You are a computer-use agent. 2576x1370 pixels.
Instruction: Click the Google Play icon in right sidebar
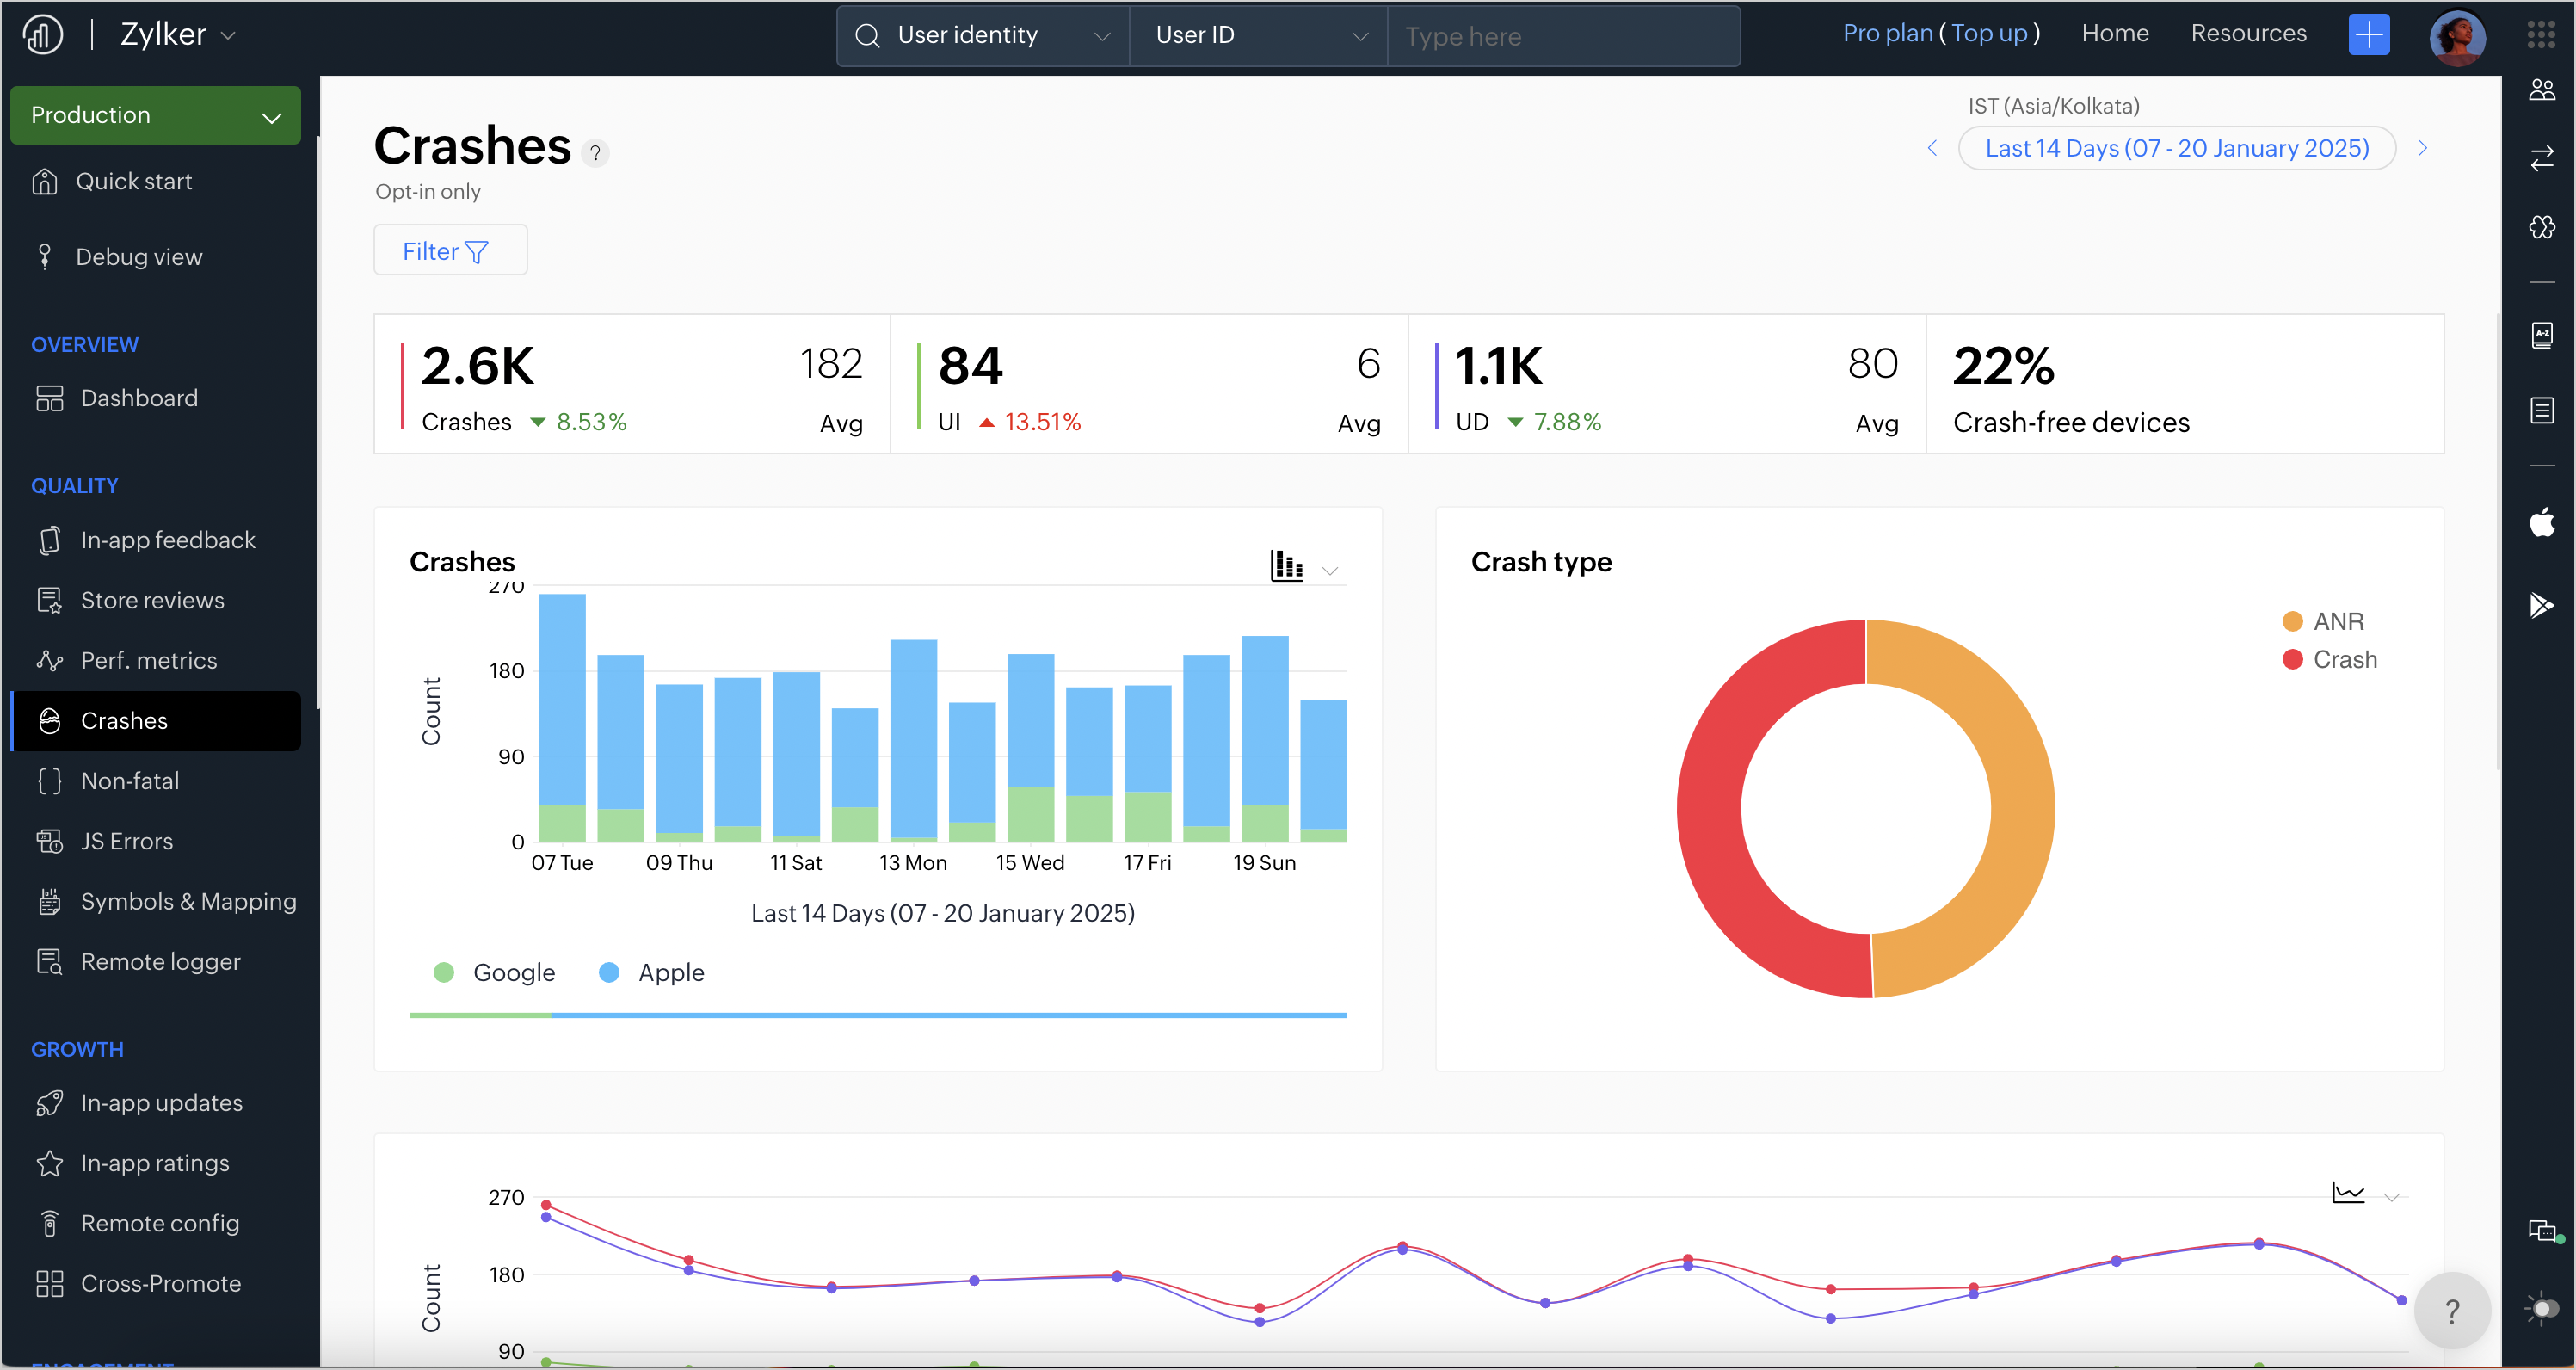(x=2541, y=604)
